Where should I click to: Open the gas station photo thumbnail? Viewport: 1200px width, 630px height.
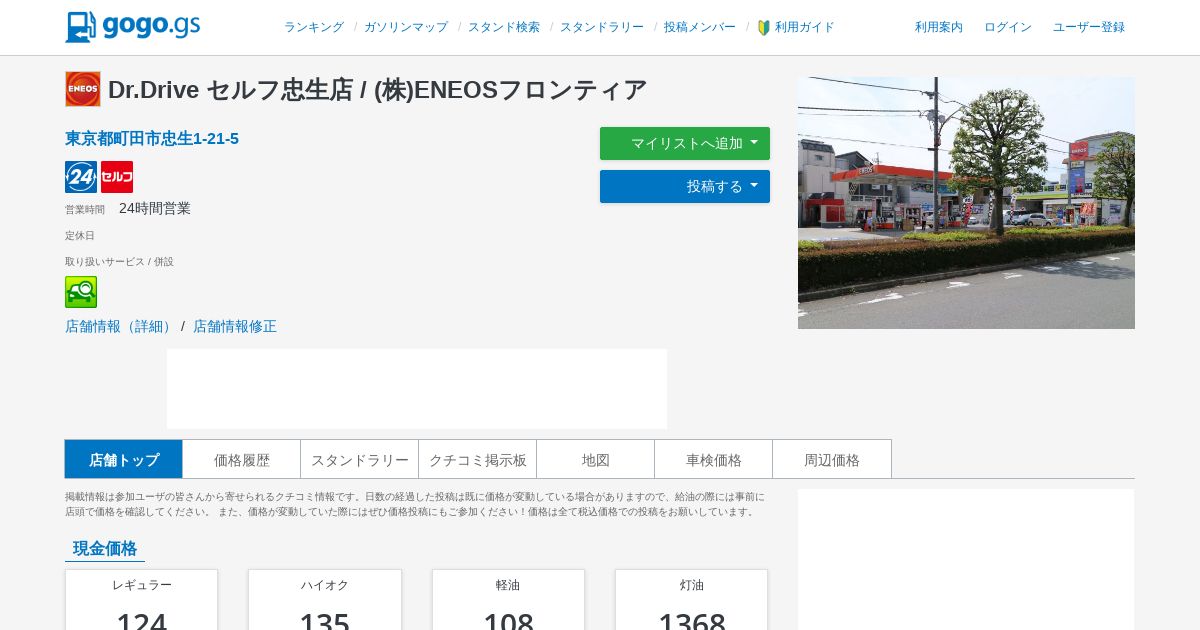[966, 203]
